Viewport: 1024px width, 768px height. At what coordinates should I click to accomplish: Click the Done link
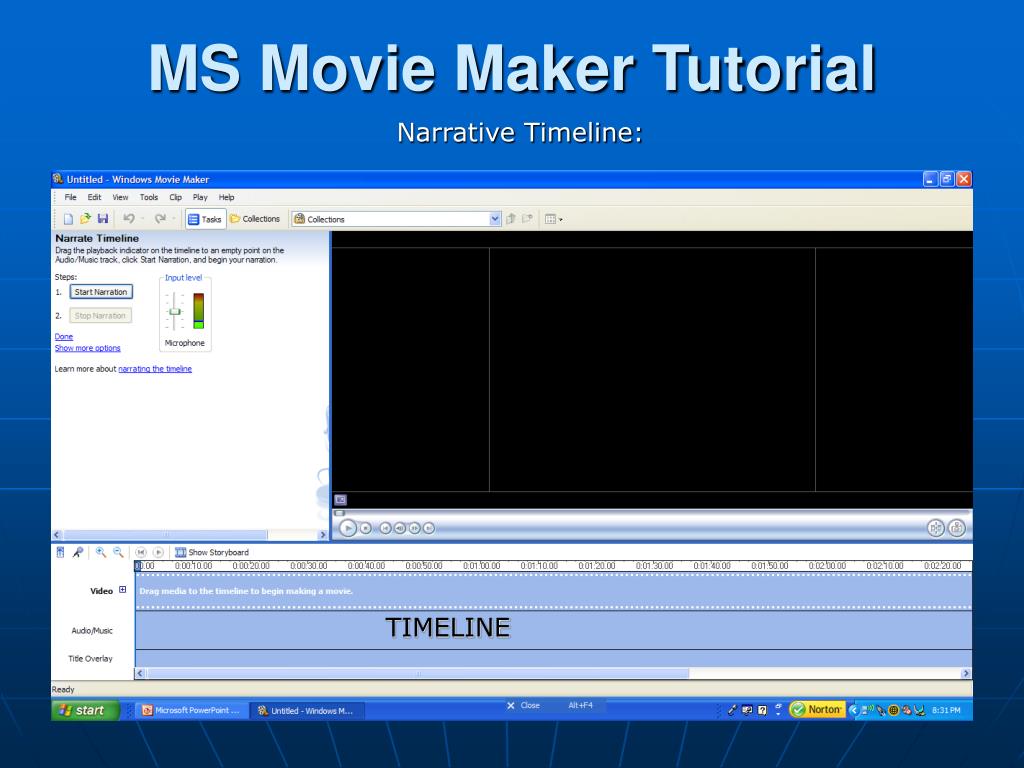pos(64,337)
